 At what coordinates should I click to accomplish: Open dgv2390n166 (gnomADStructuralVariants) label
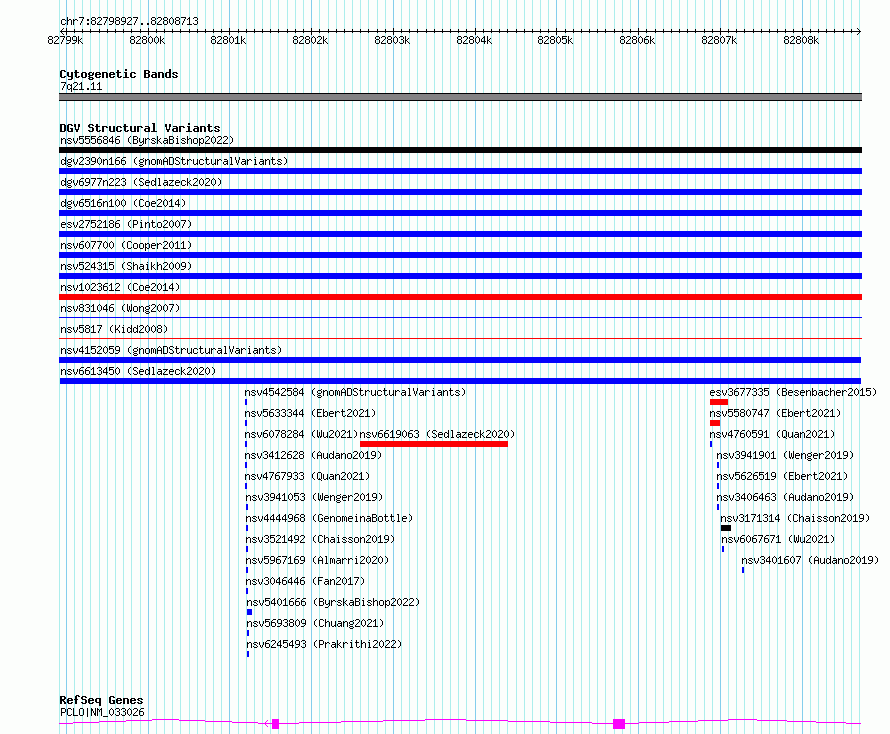tap(174, 161)
